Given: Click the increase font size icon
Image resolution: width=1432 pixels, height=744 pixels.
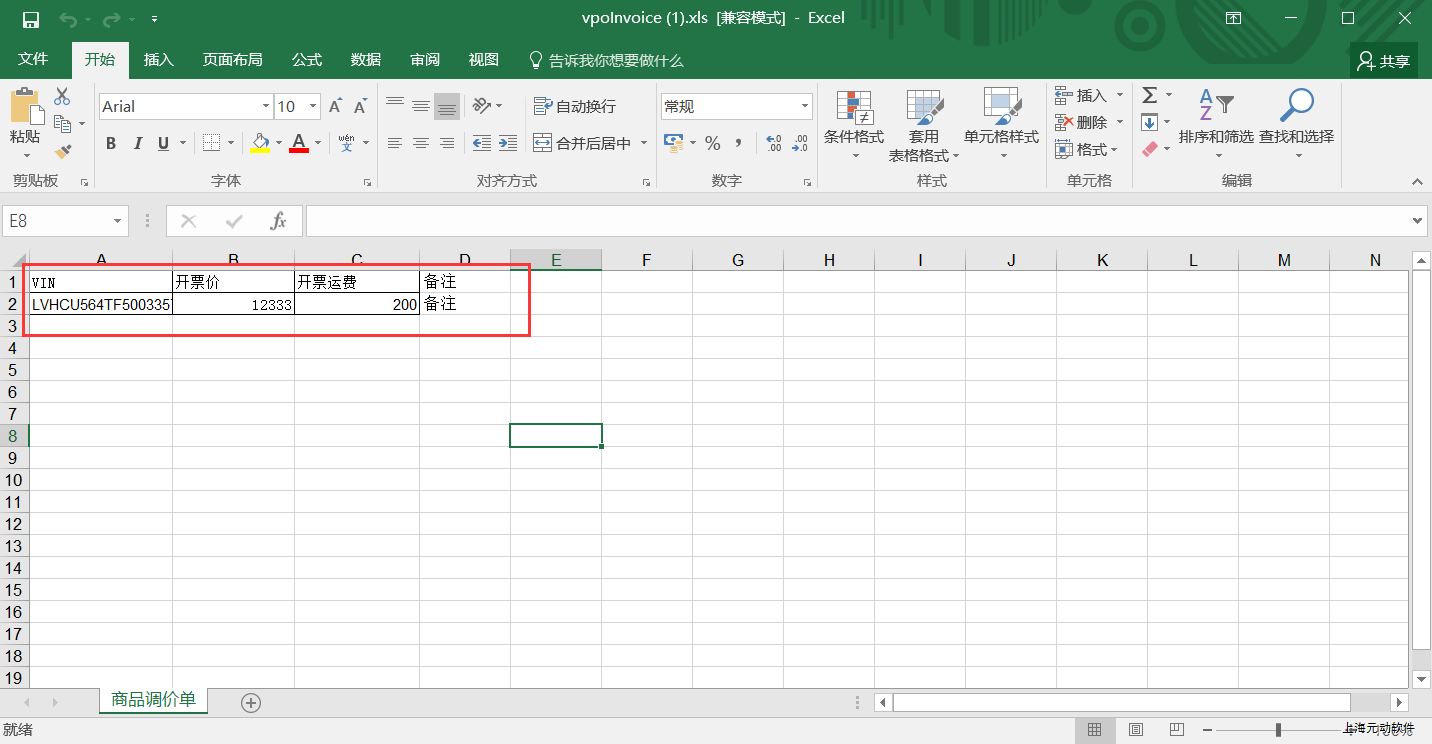Looking at the screenshot, I should [x=336, y=106].
